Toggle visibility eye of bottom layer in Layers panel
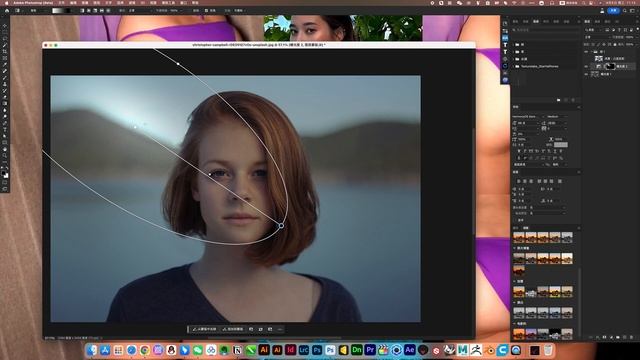The image size is (640, 360). coord(586,74)
